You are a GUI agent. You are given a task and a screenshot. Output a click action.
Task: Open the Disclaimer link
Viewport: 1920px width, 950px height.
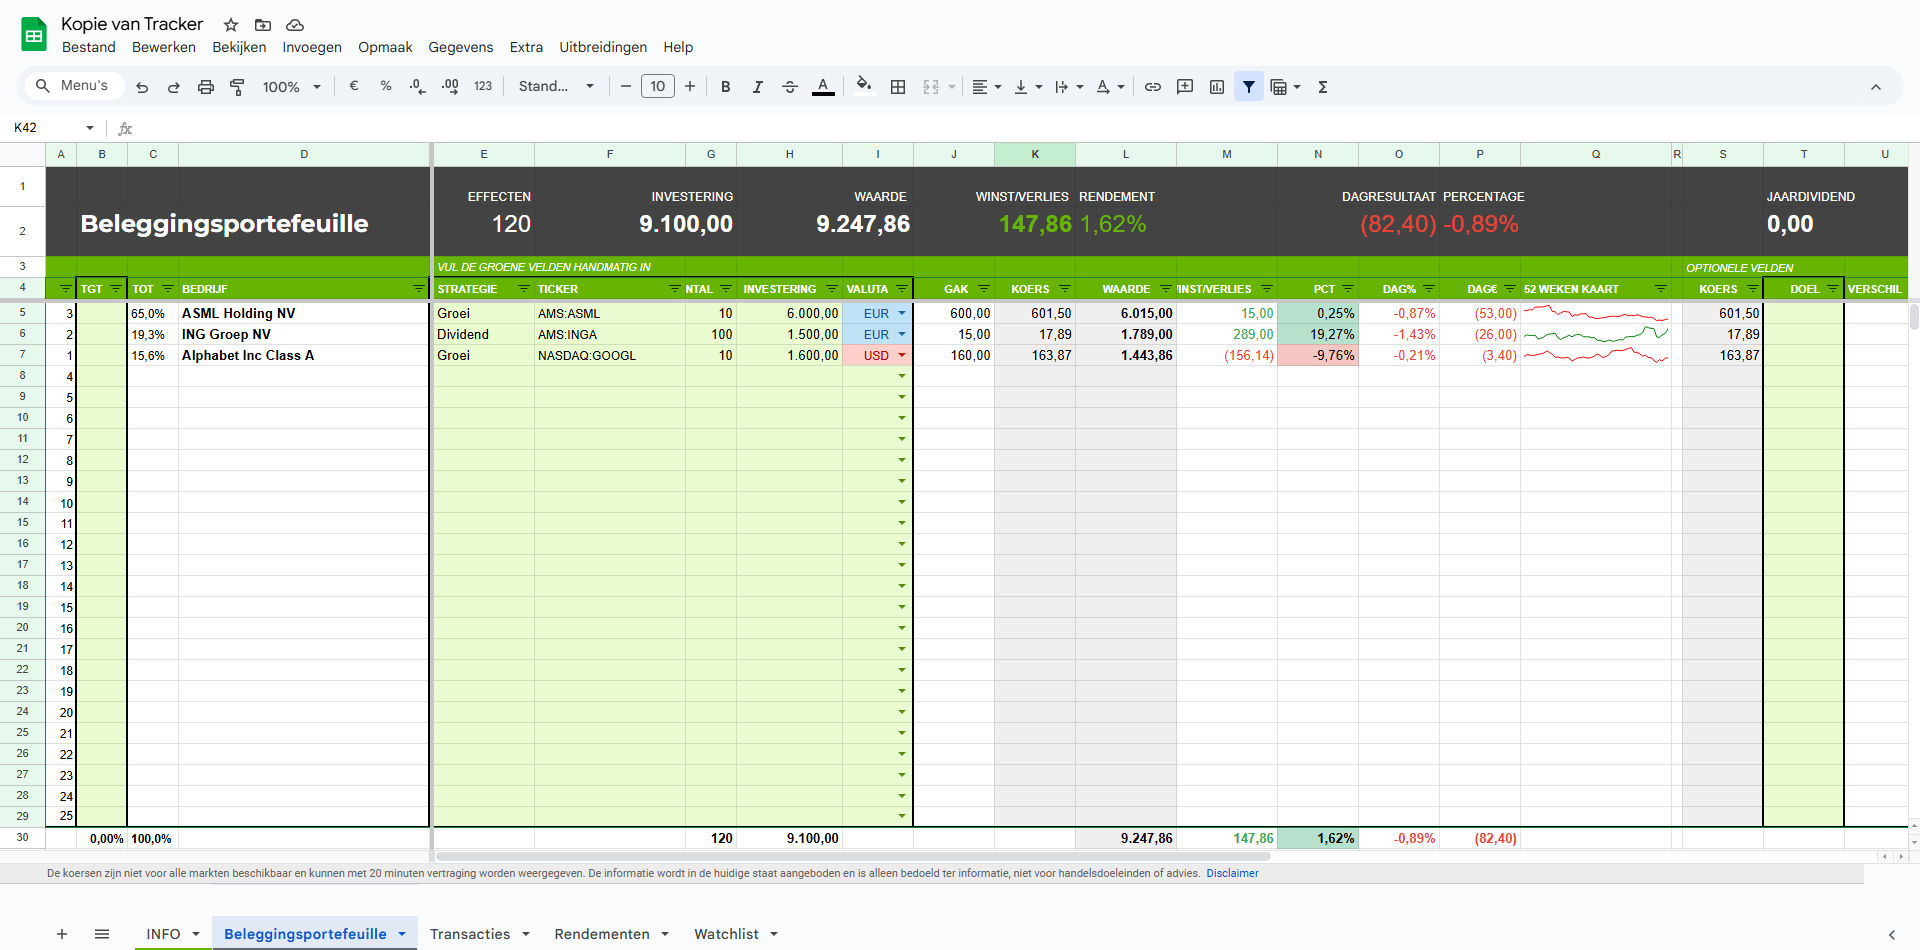coord(1232,873)
